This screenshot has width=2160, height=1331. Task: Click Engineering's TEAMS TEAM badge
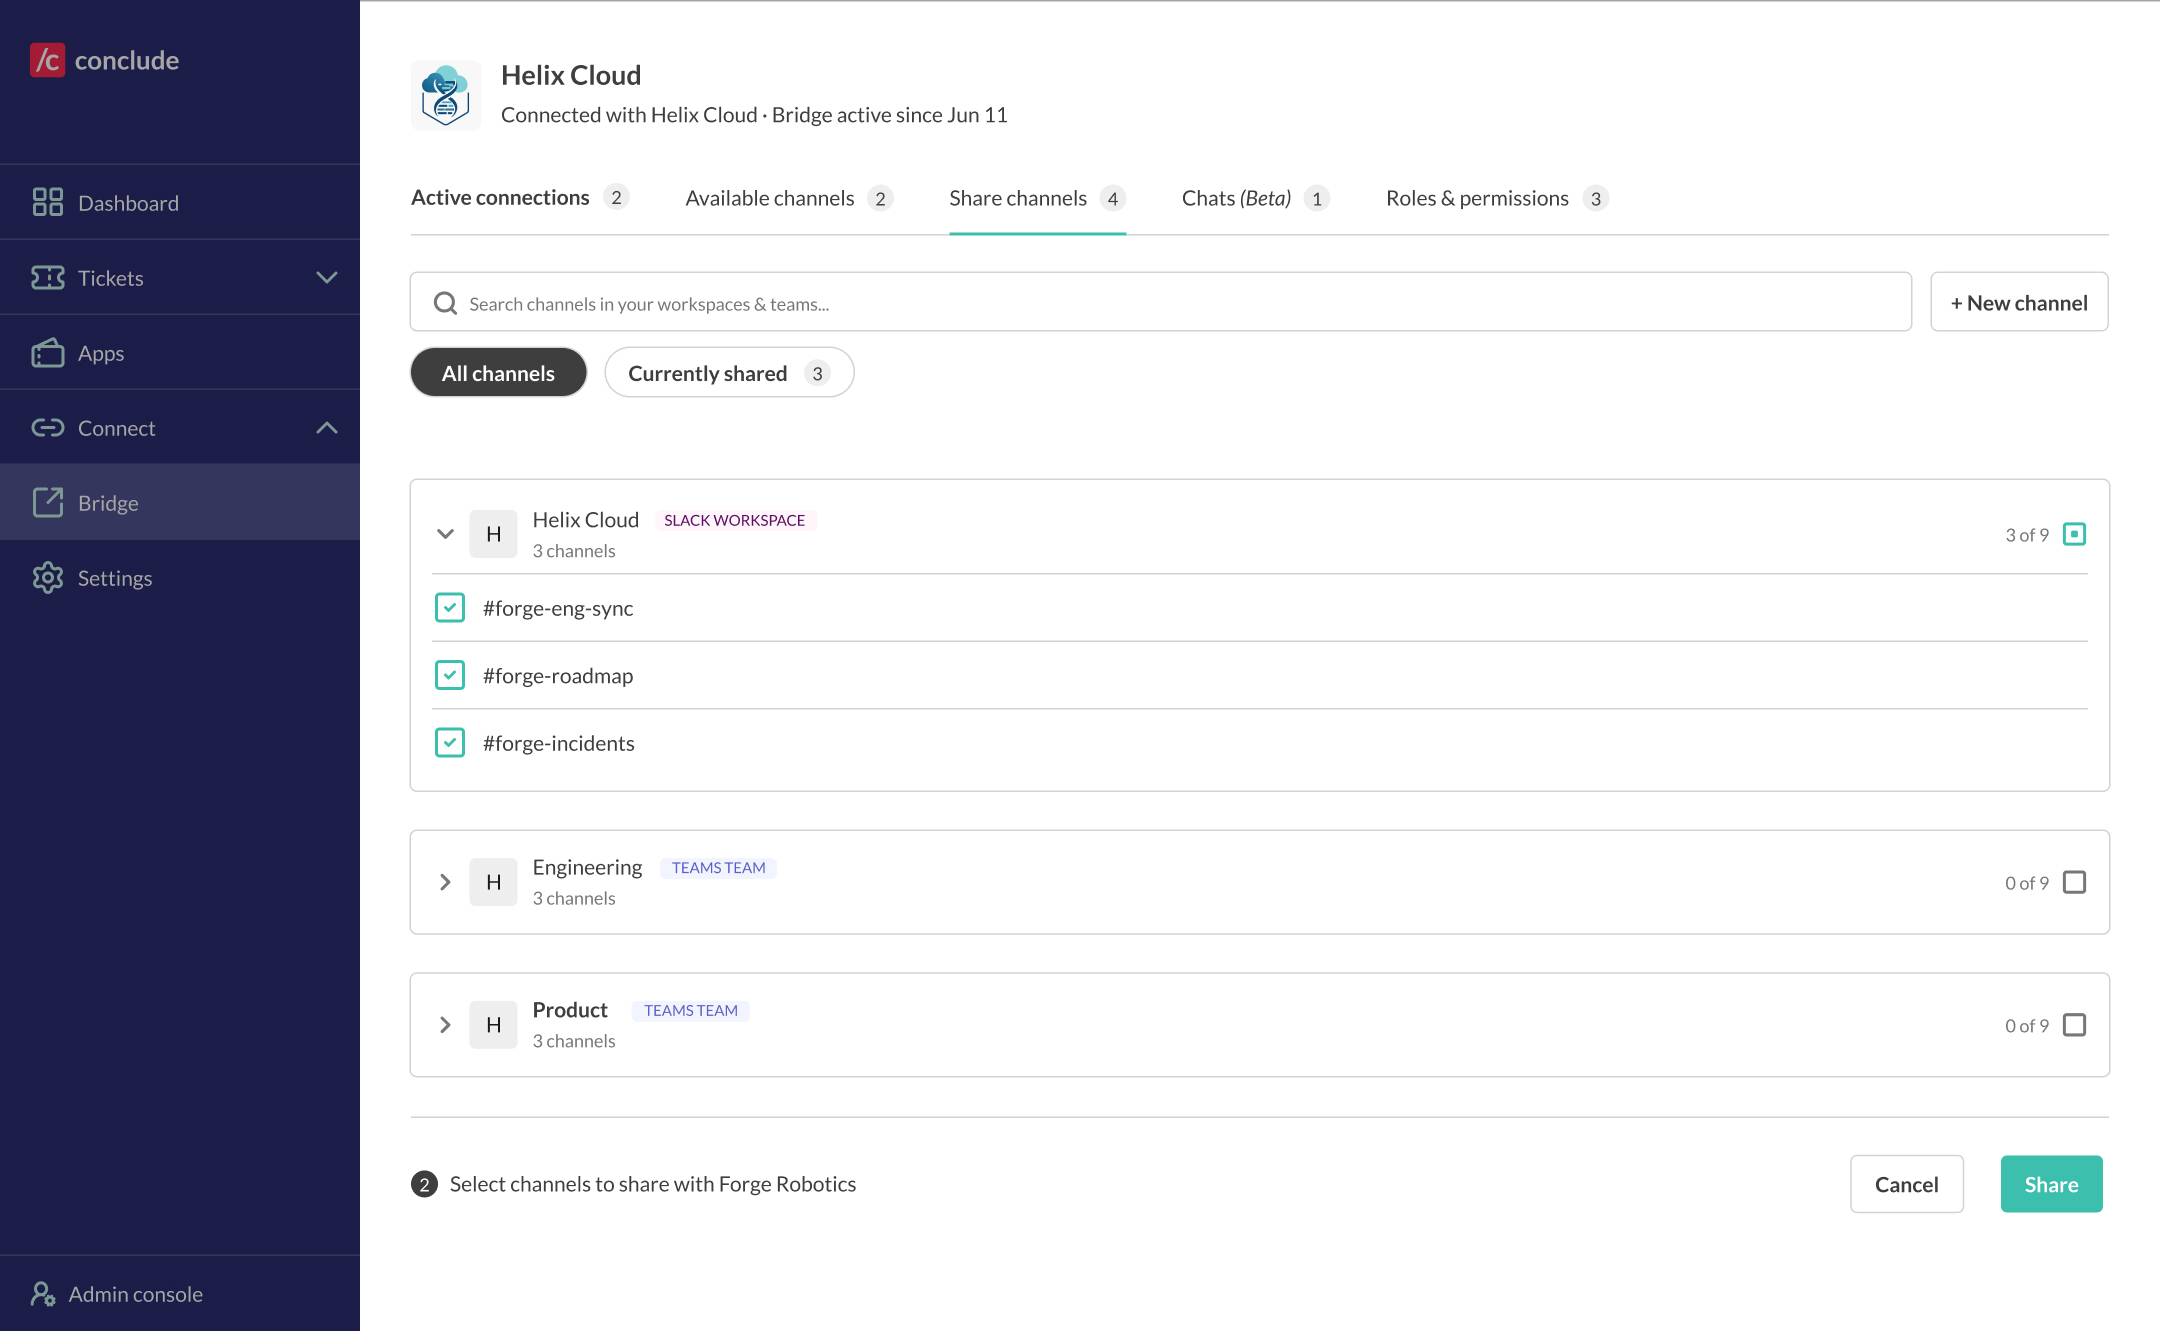pos(718,868)
